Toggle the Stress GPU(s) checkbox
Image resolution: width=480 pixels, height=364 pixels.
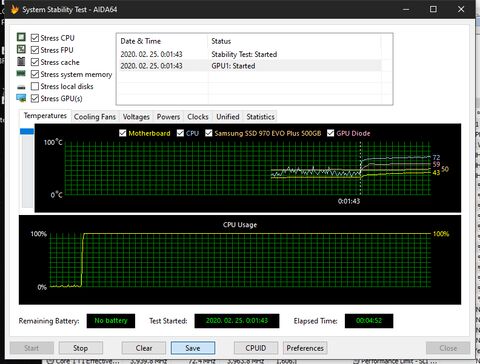tap(35, 98)
